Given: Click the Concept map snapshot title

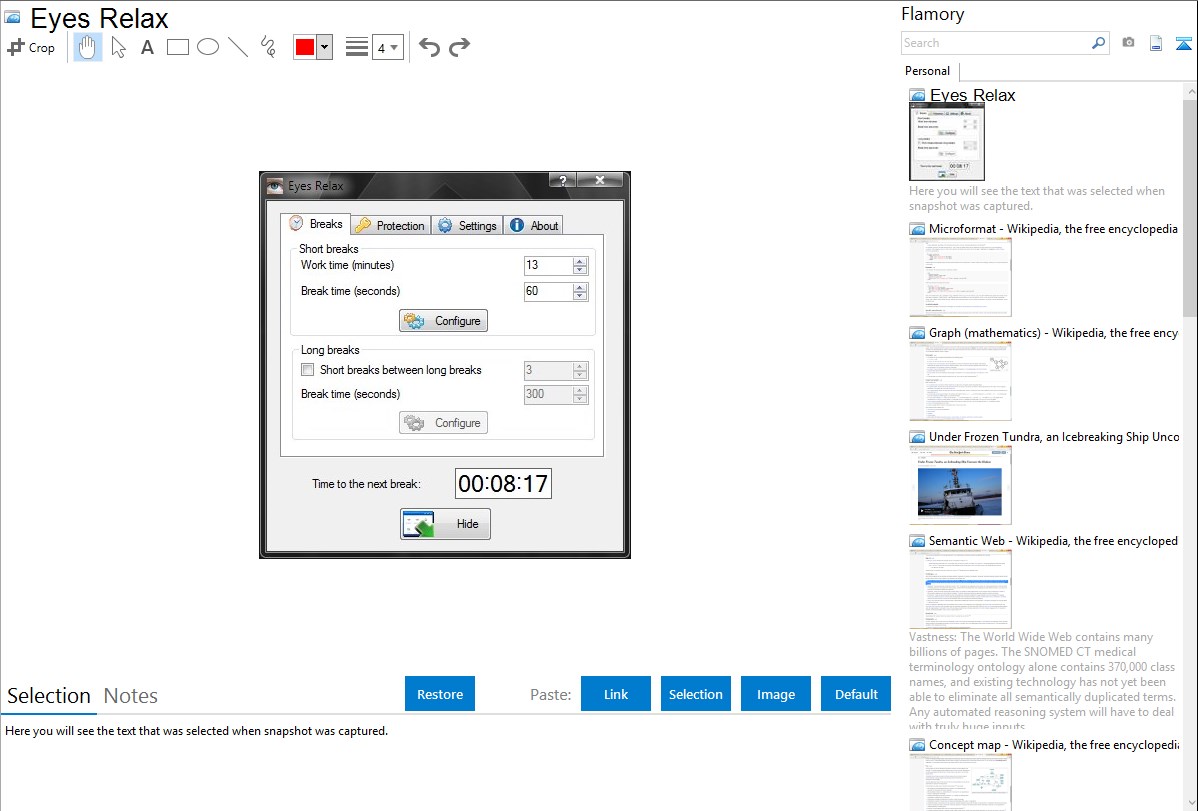Looking at the screenshot, I should tap(1053, 745).
